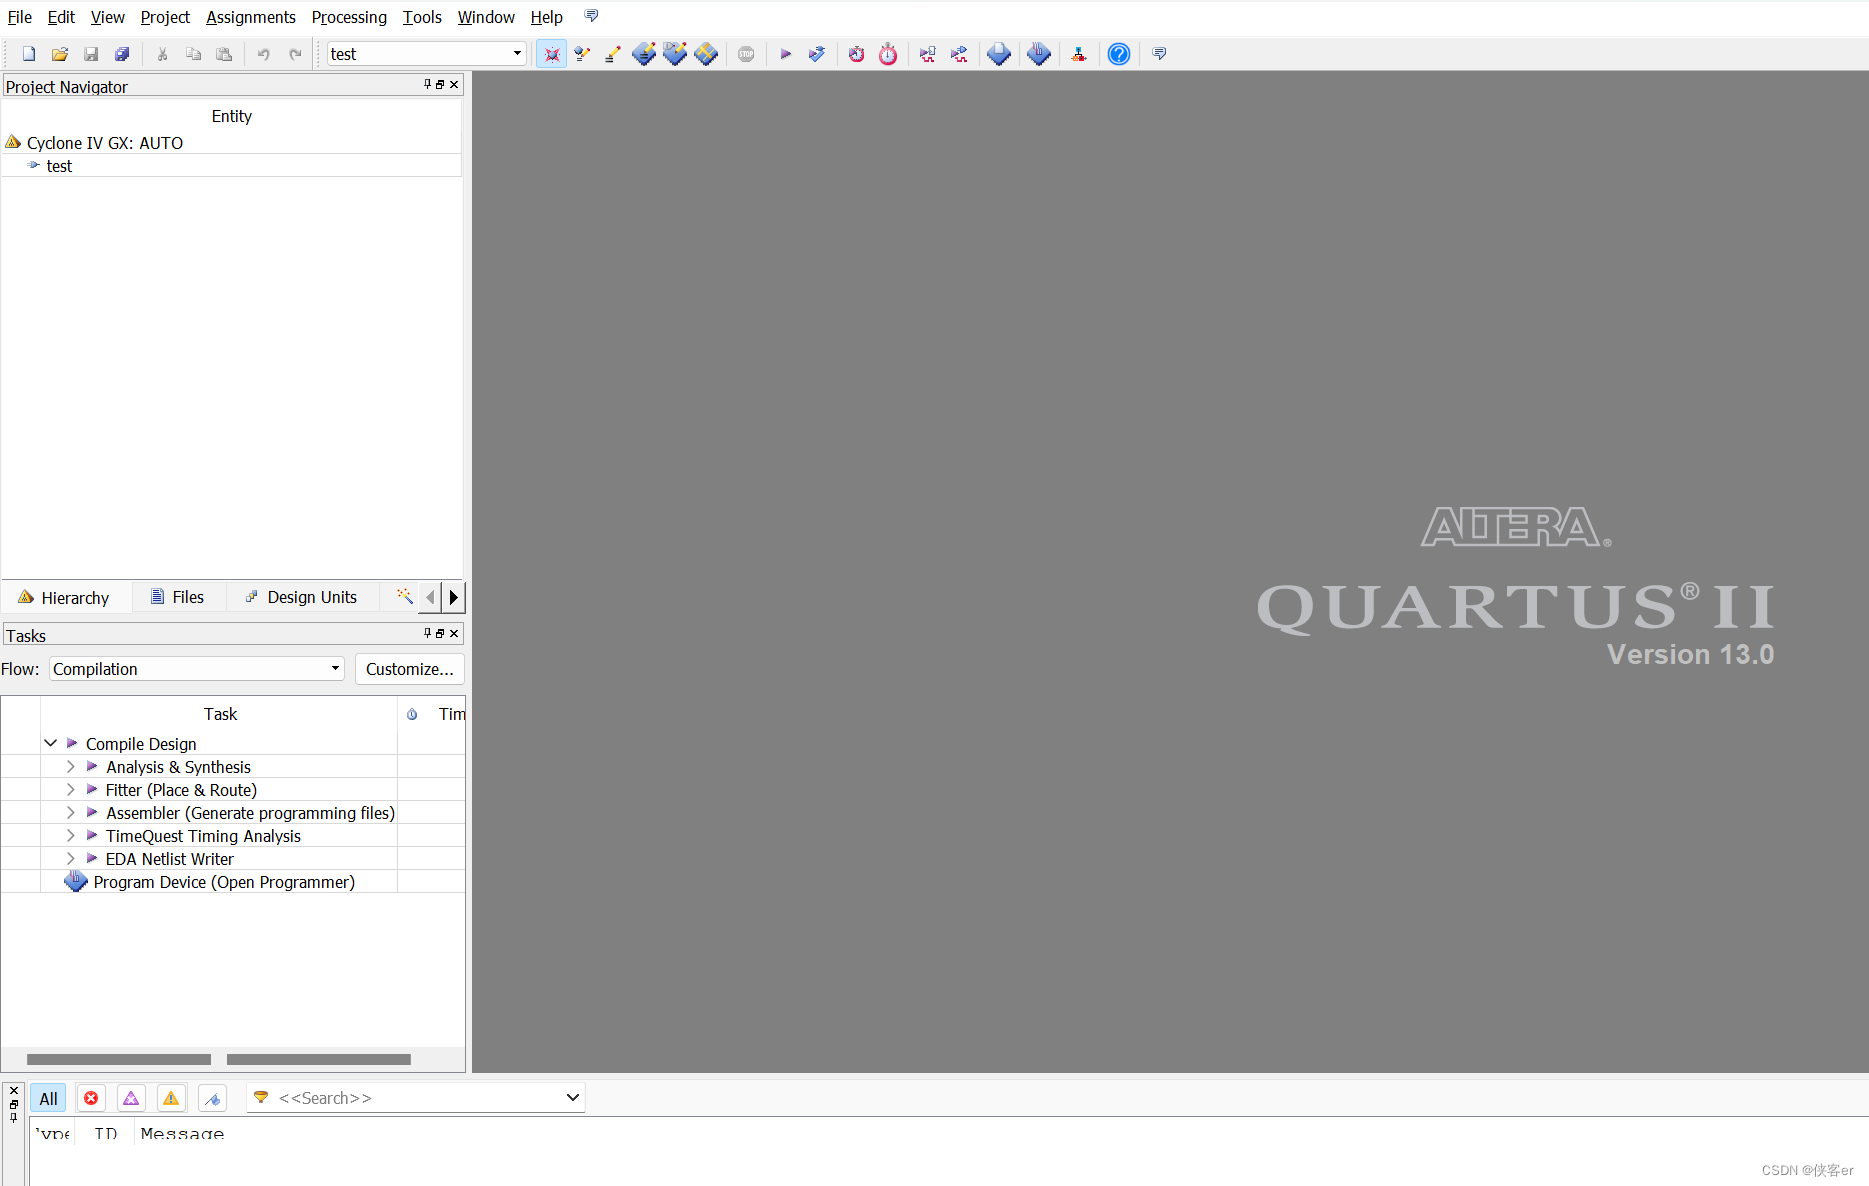The image size is (1869, 1186).
Task: Open the File menu
Action: [x=20, y=17]
